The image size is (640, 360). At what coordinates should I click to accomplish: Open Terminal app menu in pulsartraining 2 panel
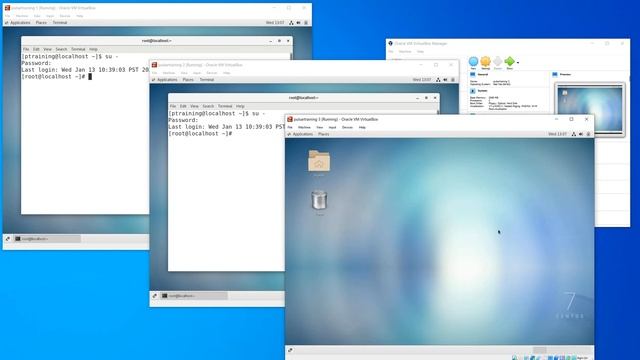click(x=207, y=80)
